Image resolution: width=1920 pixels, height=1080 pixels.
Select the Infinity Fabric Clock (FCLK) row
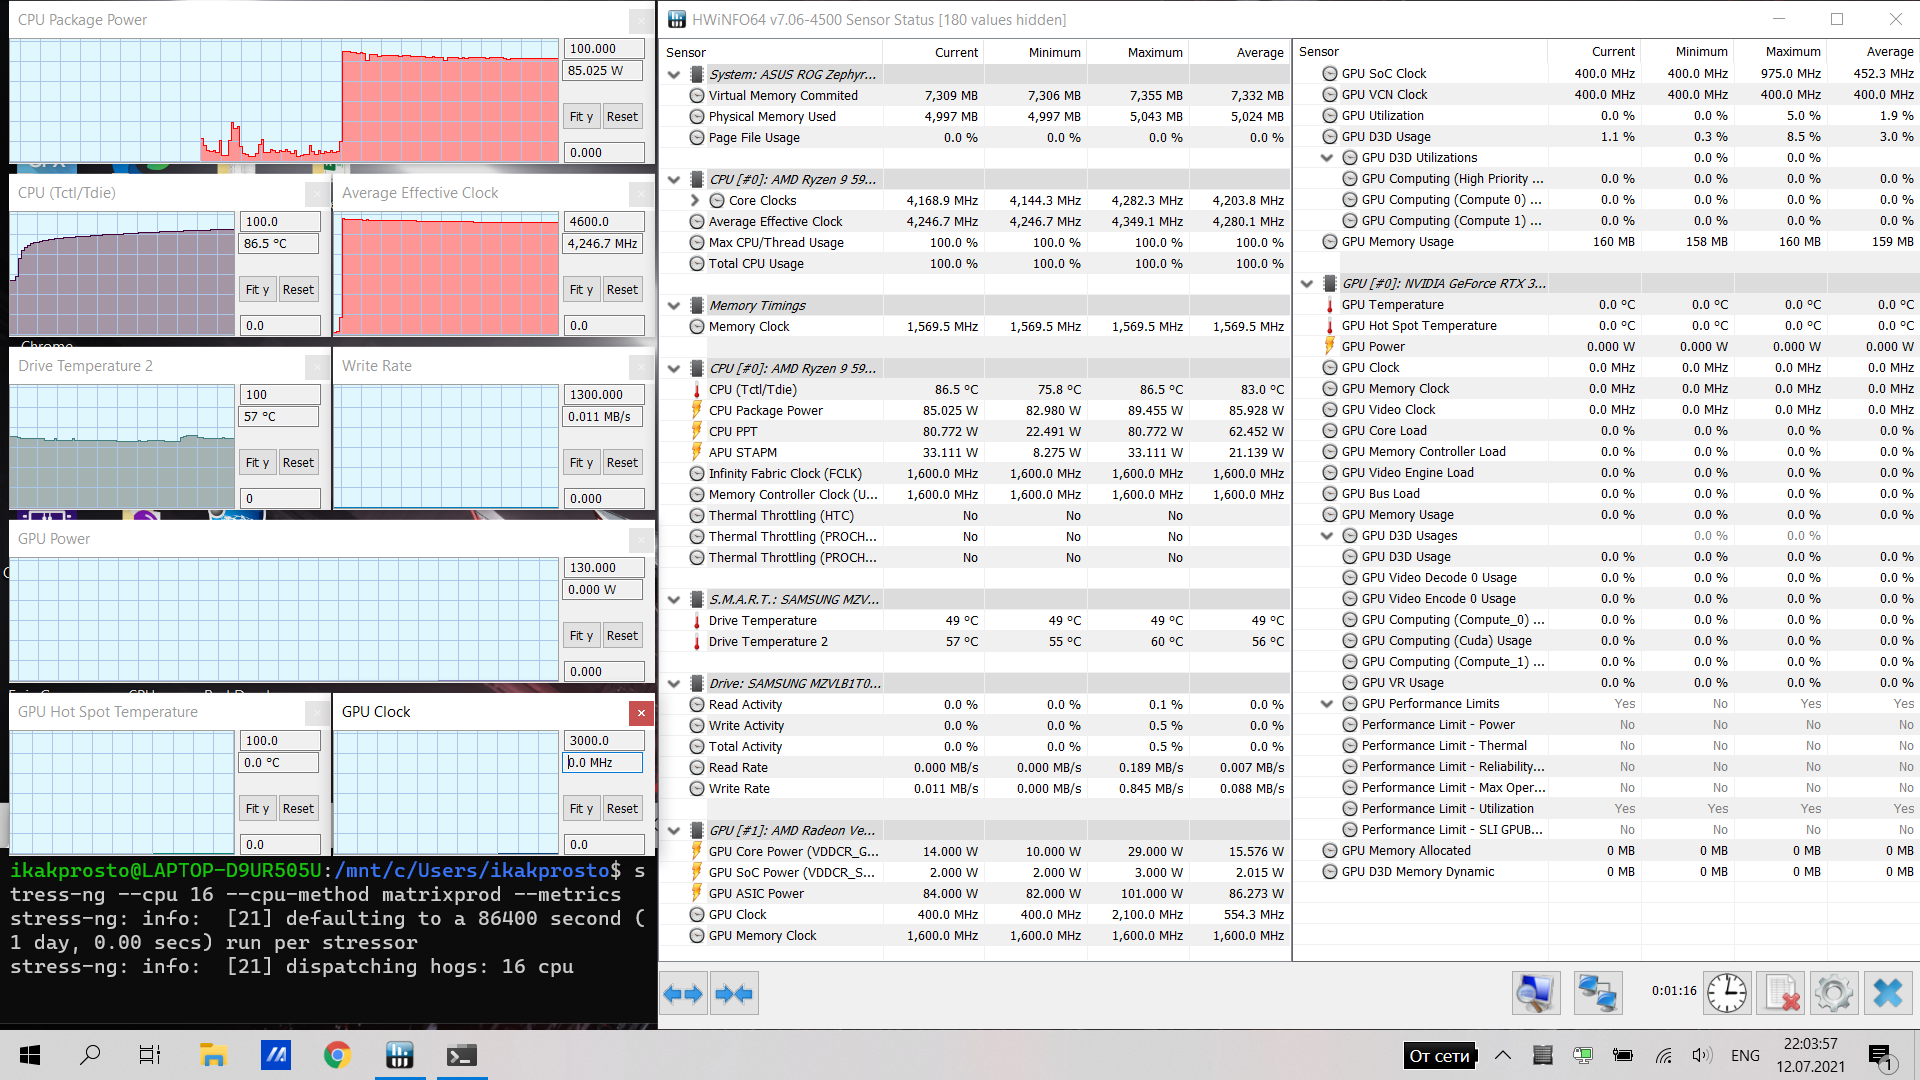975,474
